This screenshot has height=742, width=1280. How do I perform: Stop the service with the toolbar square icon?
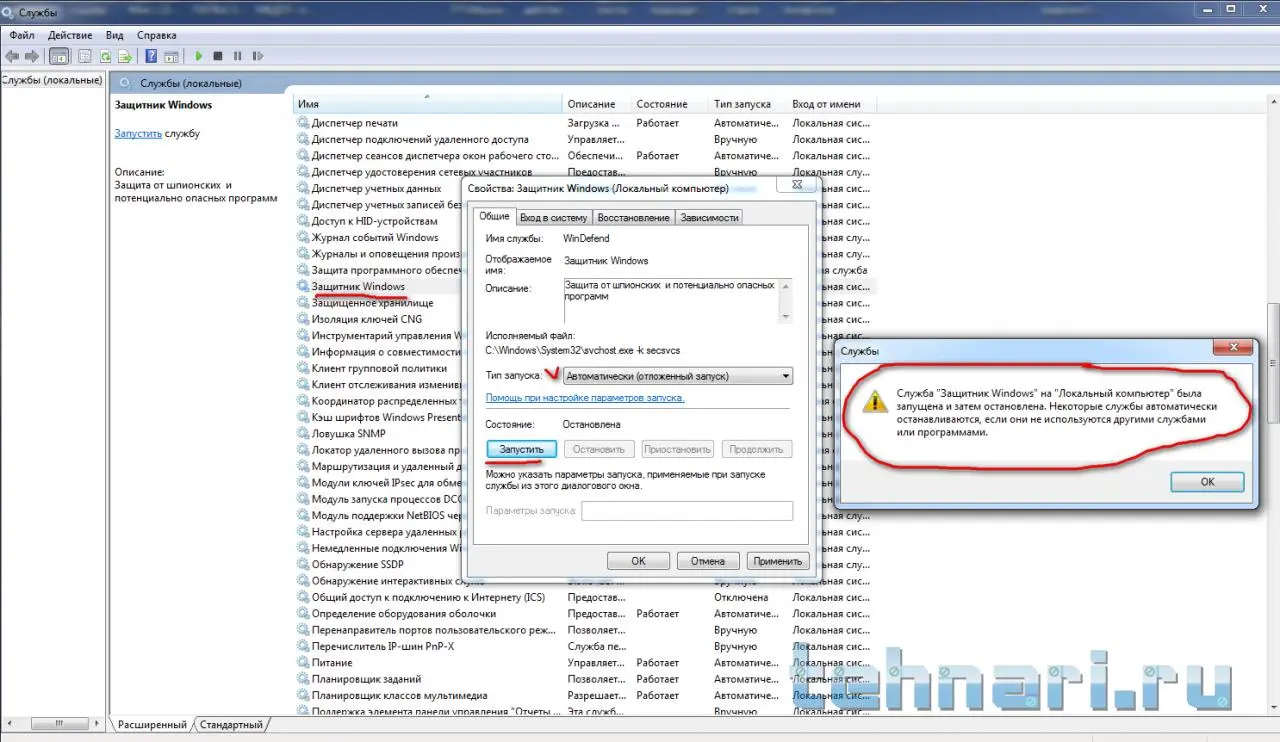tap(218, 56)
